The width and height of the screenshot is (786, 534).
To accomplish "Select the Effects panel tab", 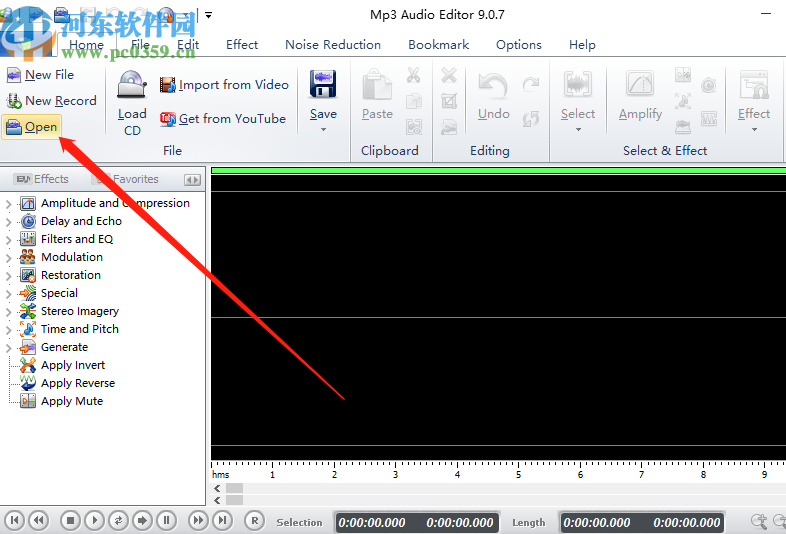I will (42, 179).
